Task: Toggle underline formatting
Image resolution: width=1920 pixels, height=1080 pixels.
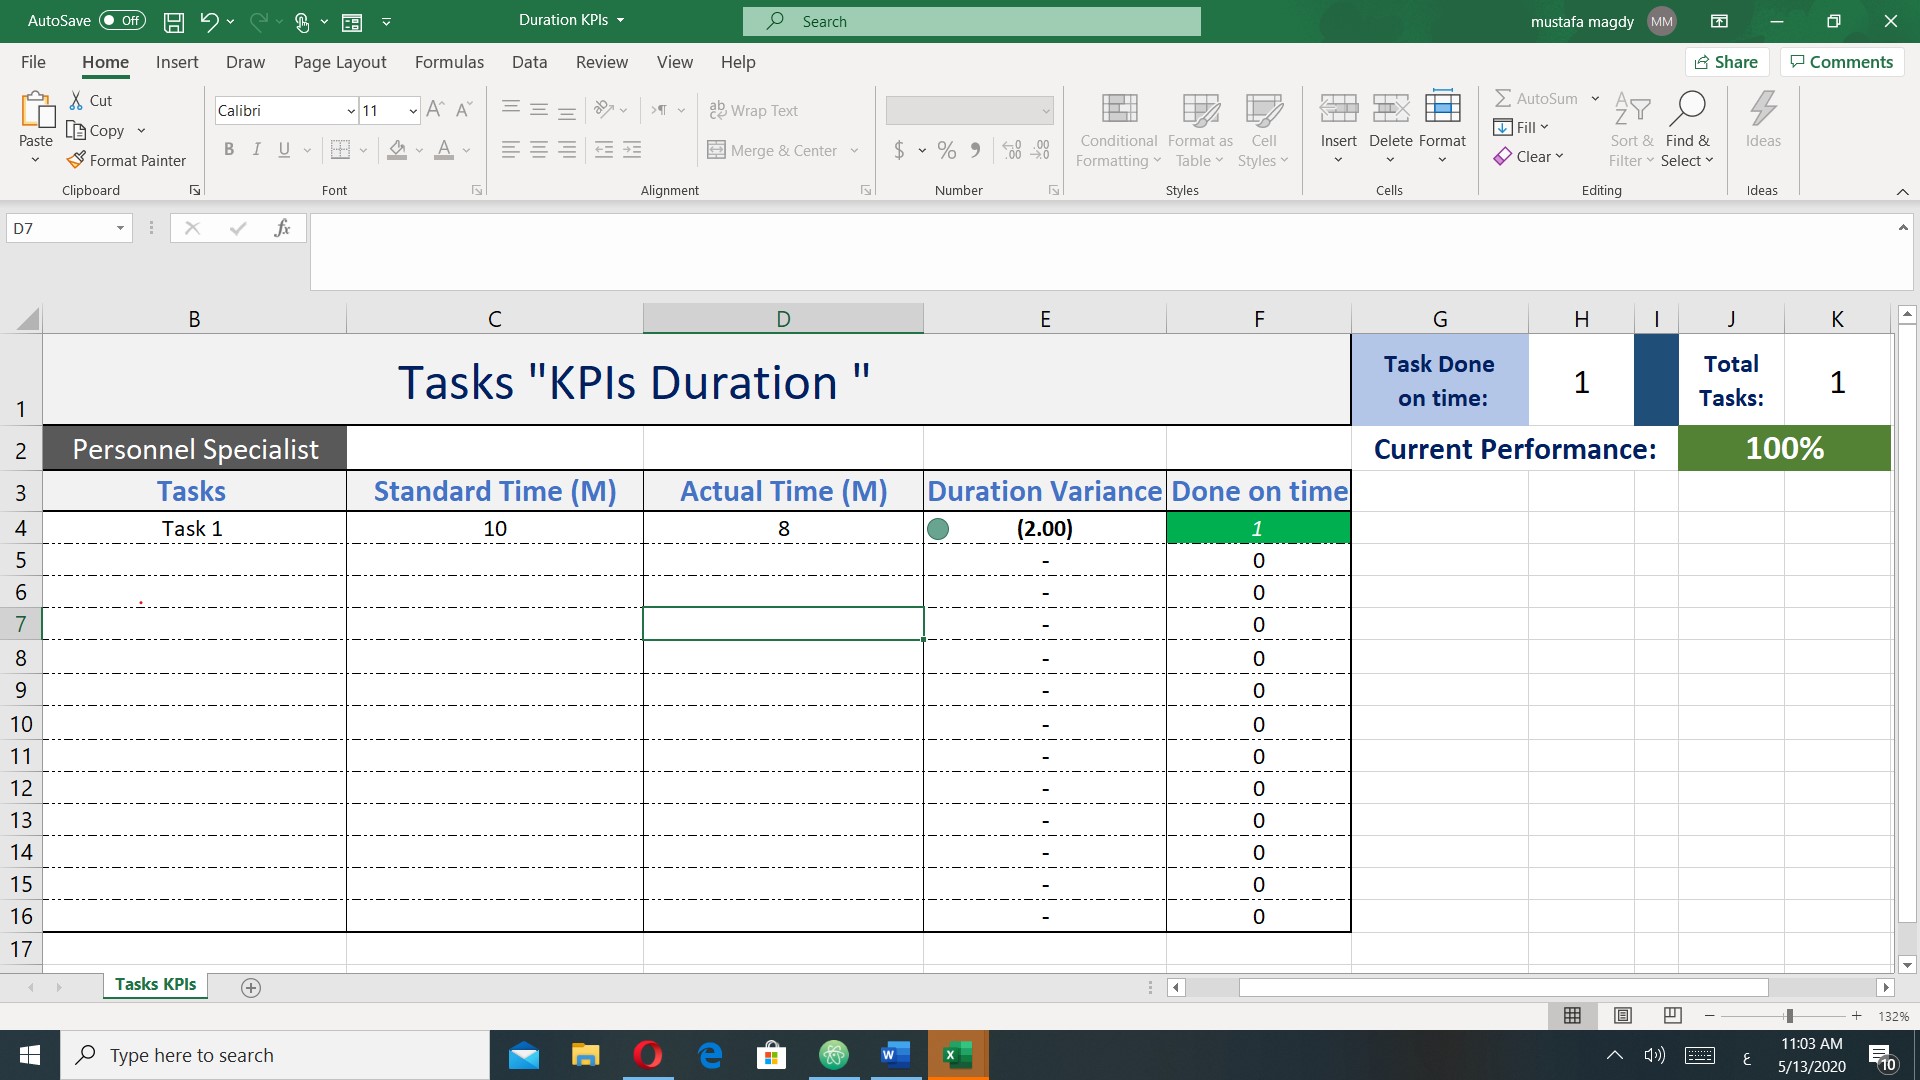Action: click(x=283, y=149)
